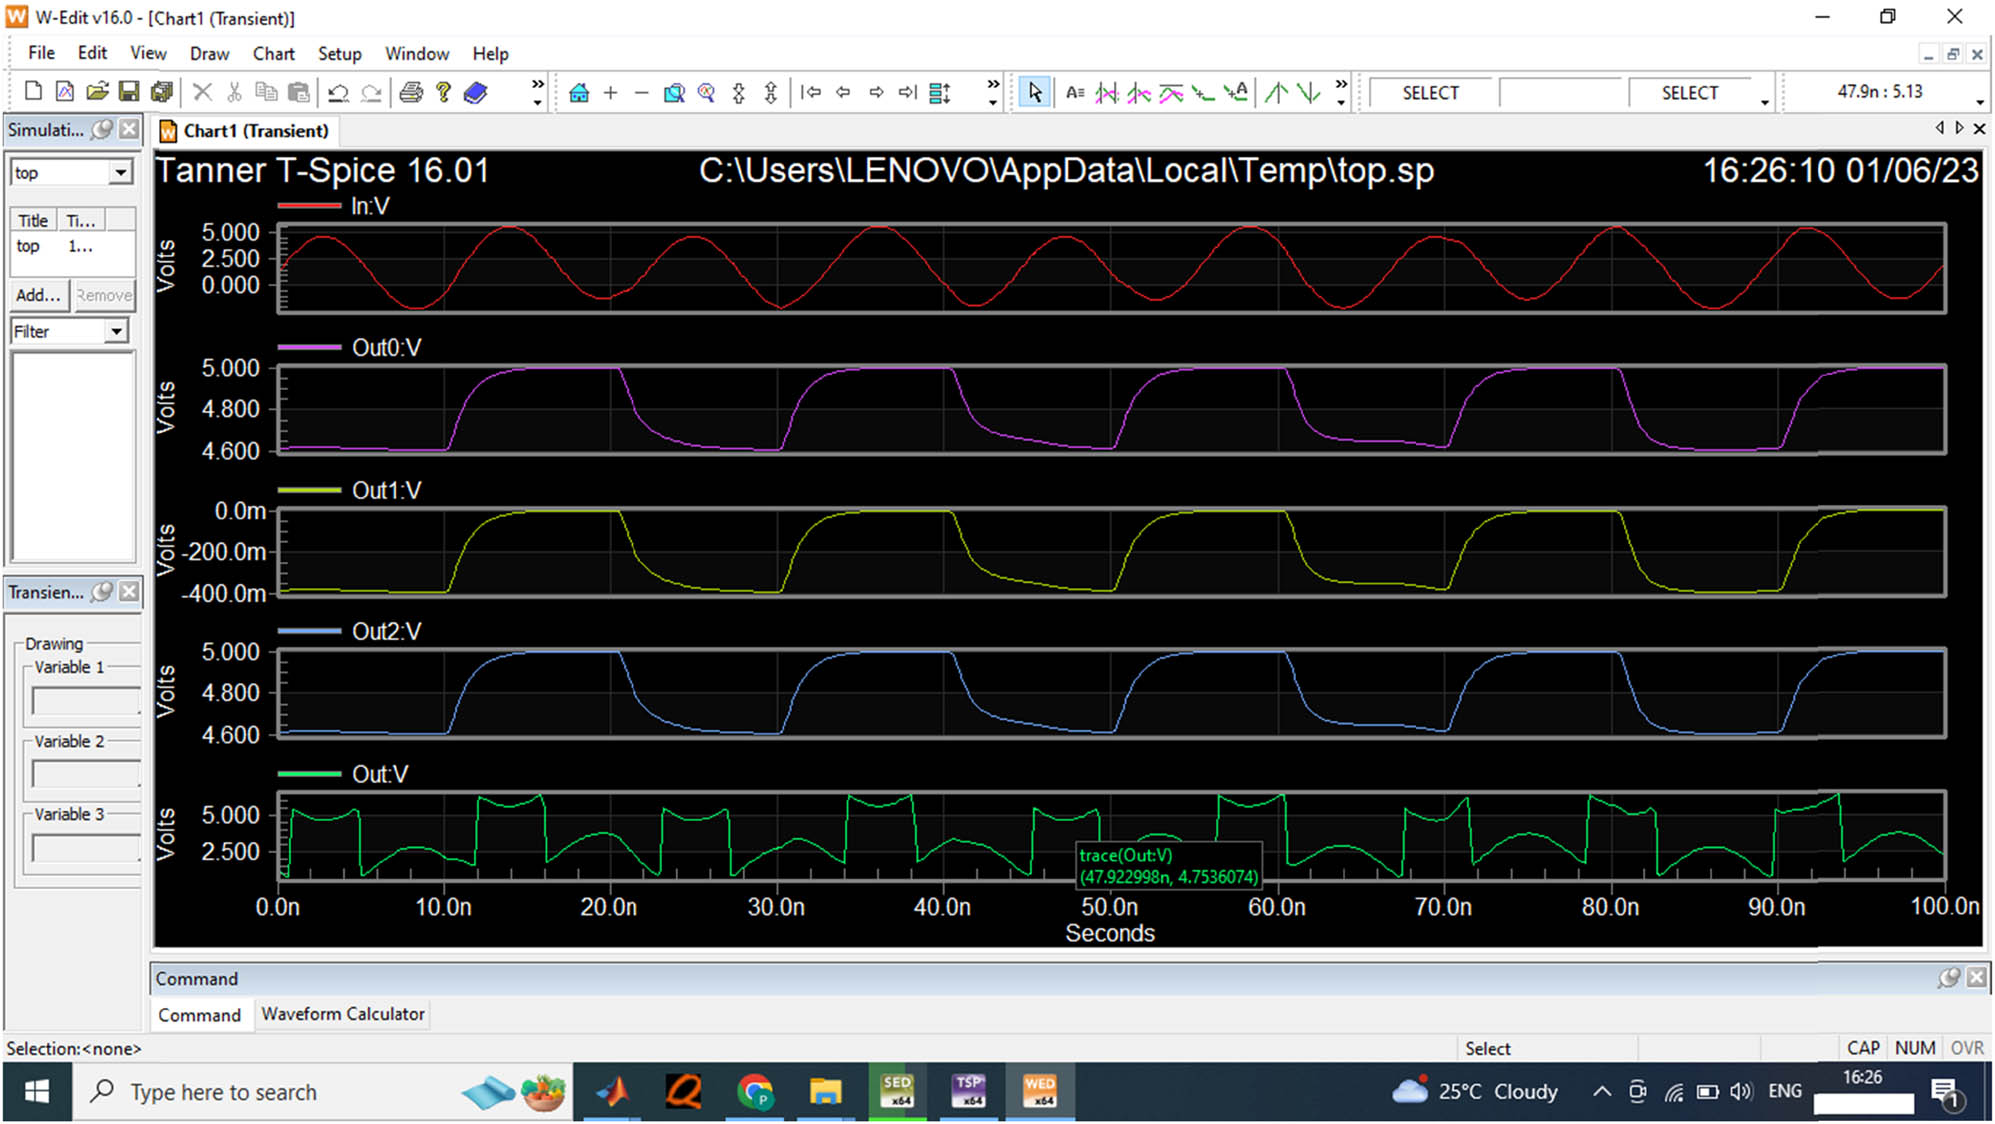Click the scroll to far left icon
Viewport: 1995px width, 1124px height.
click(x=811, y=93)
